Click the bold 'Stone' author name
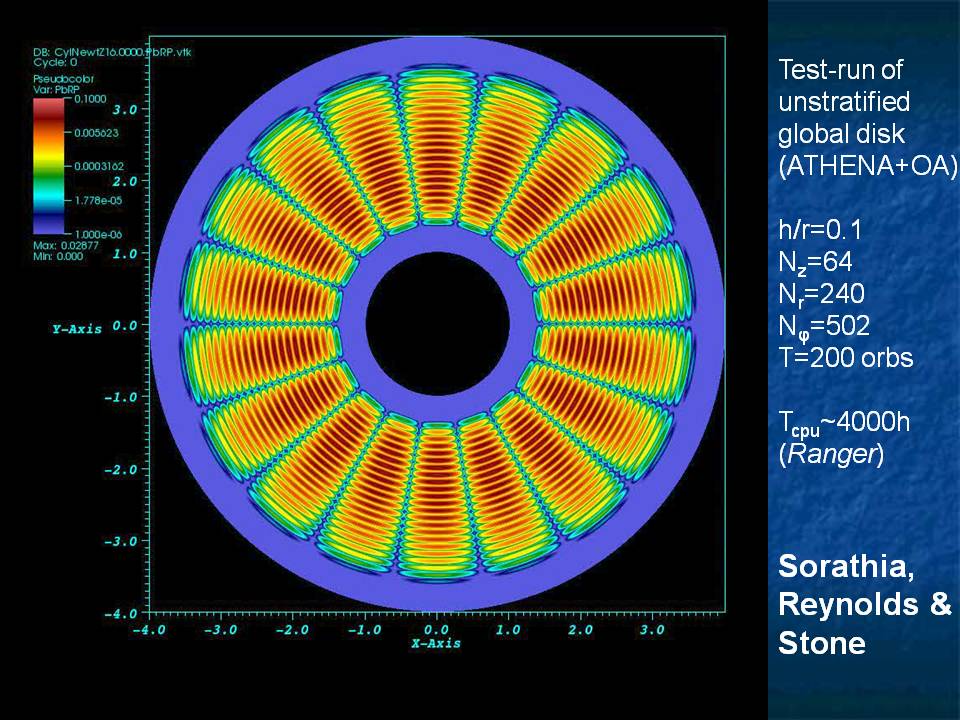960x720 pixels. 821,643
